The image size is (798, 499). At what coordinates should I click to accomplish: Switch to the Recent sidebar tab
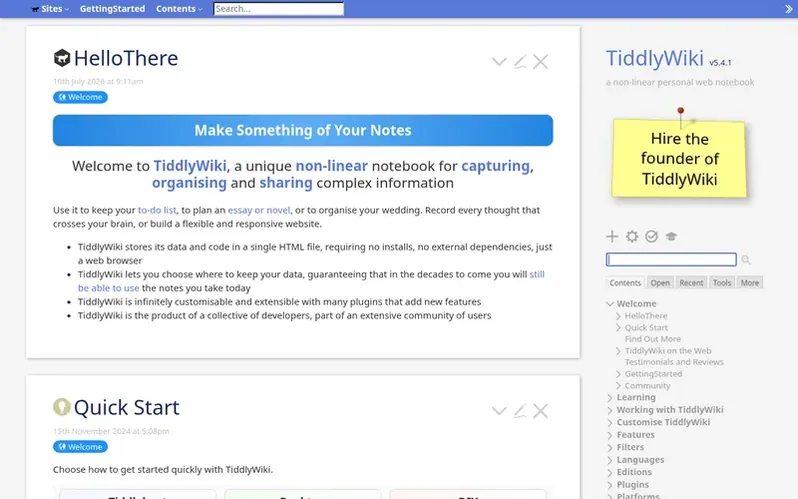point(691,283)
